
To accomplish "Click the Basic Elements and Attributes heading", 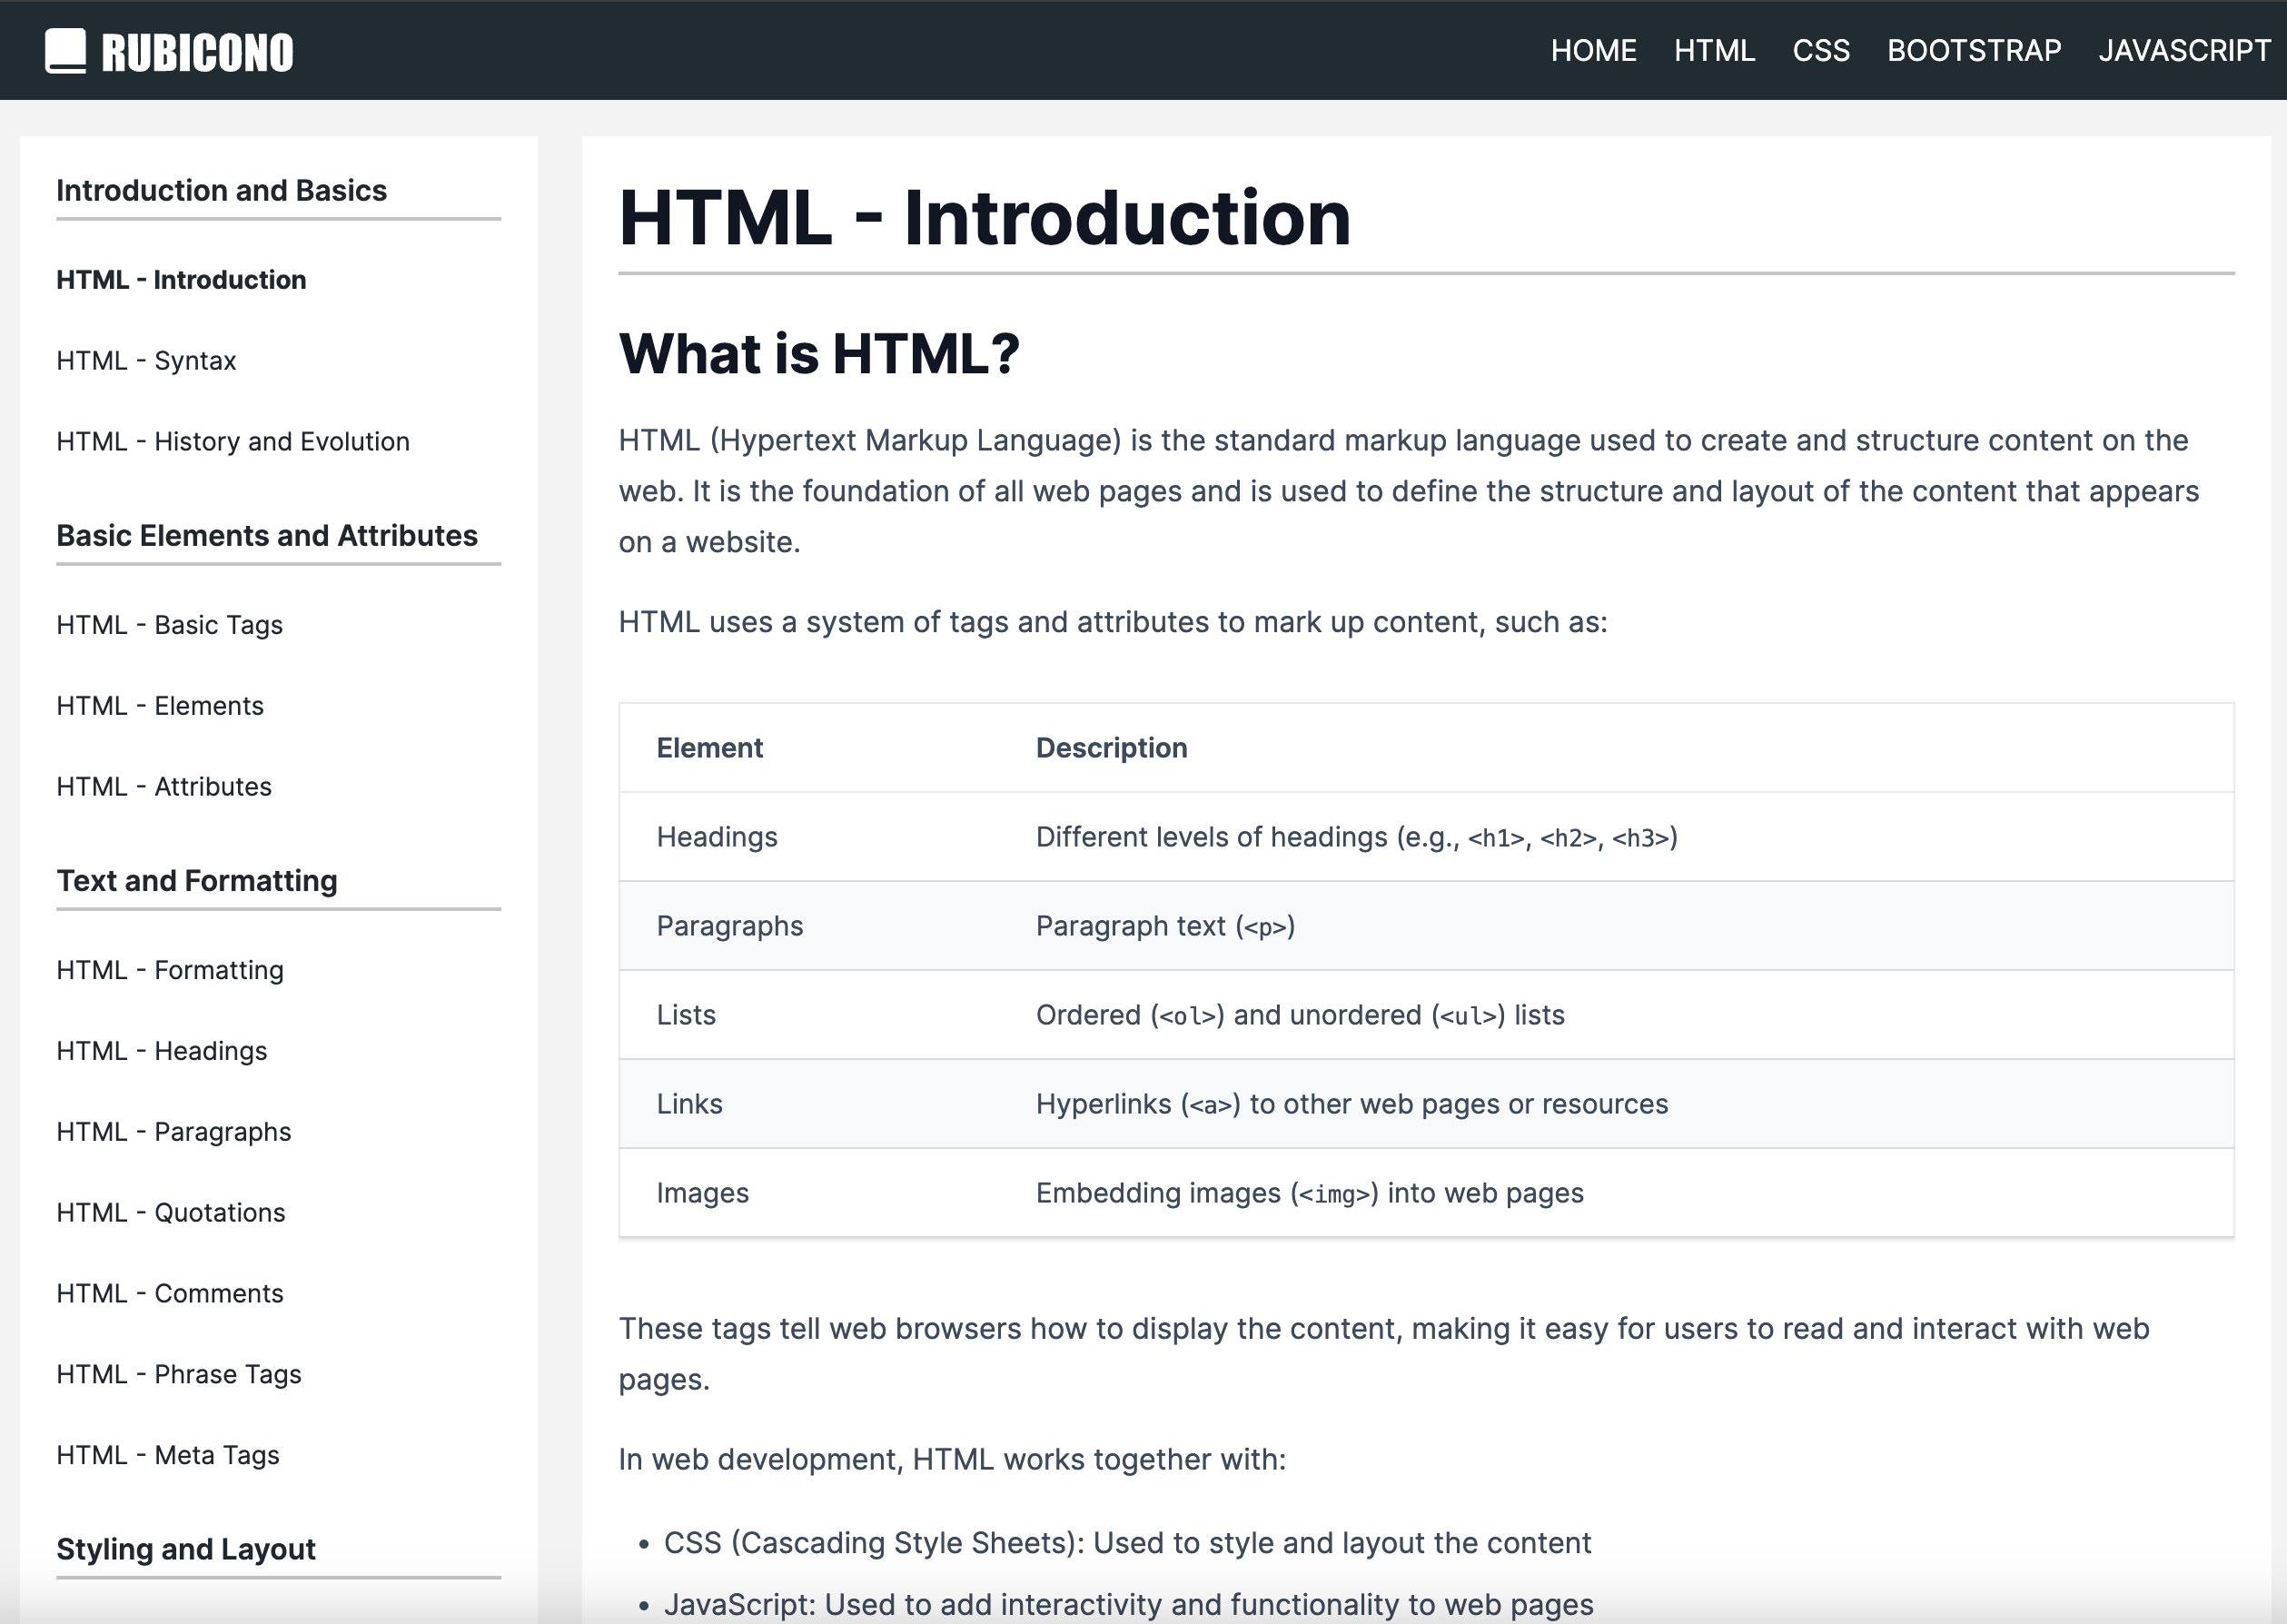I will pyautogui.click(x=267, y=536).
